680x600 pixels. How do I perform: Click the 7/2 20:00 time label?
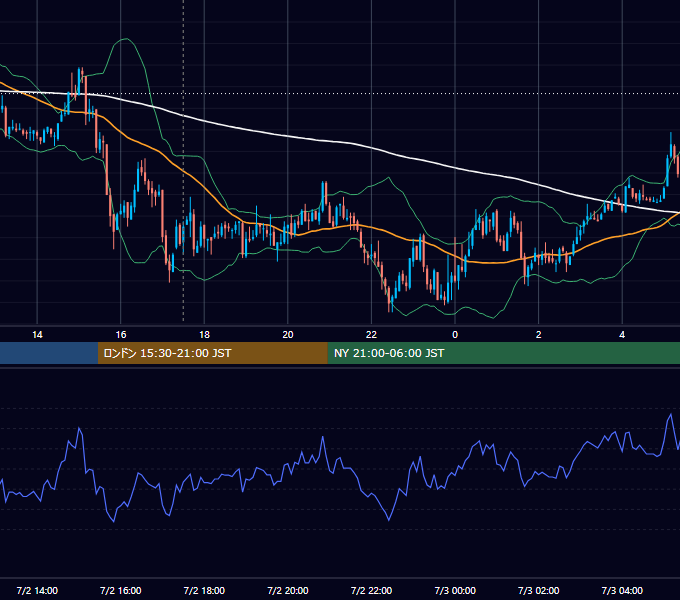(288, 590)
